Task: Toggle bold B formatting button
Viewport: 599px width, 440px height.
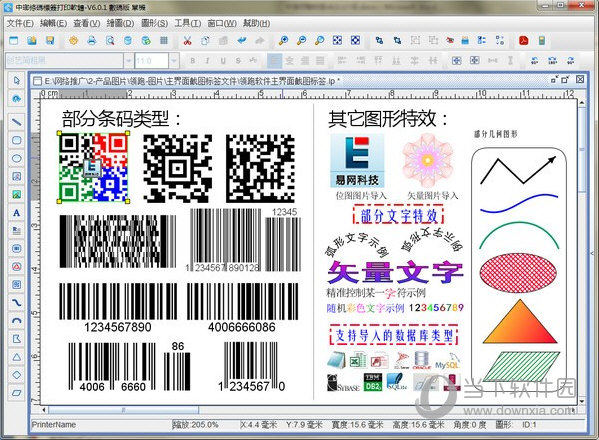Action: (x=193, y=60)
